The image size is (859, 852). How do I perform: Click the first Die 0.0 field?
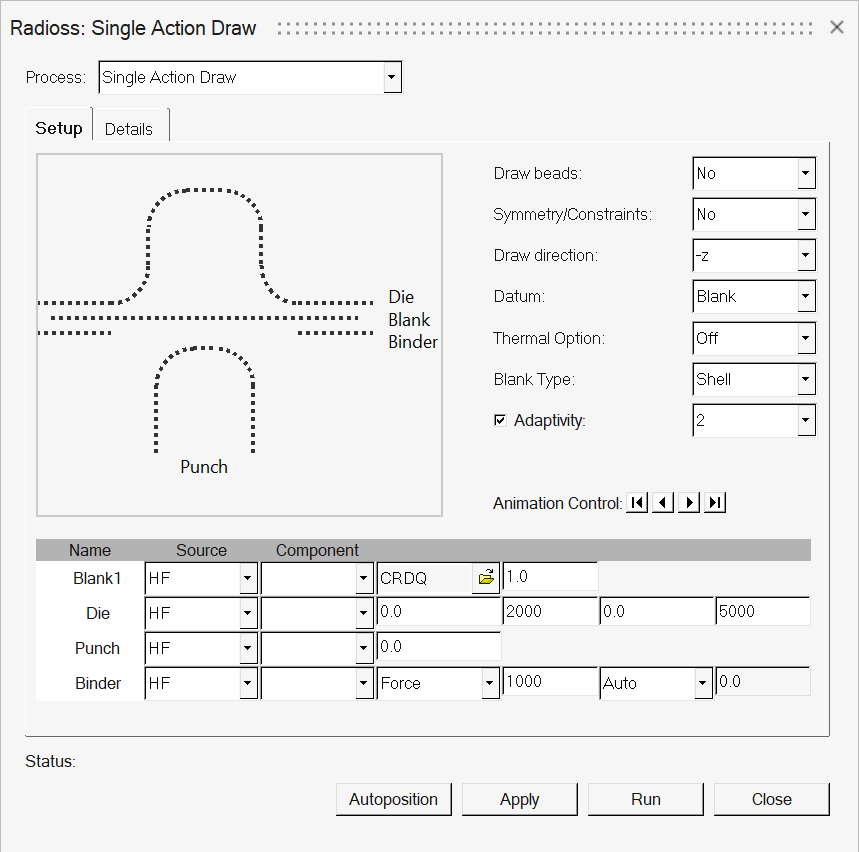[x=439, y=611]
